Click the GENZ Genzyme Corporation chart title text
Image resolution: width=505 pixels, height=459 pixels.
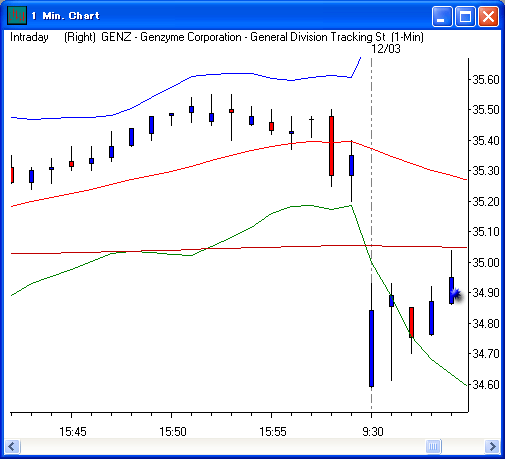click(262, 37)
